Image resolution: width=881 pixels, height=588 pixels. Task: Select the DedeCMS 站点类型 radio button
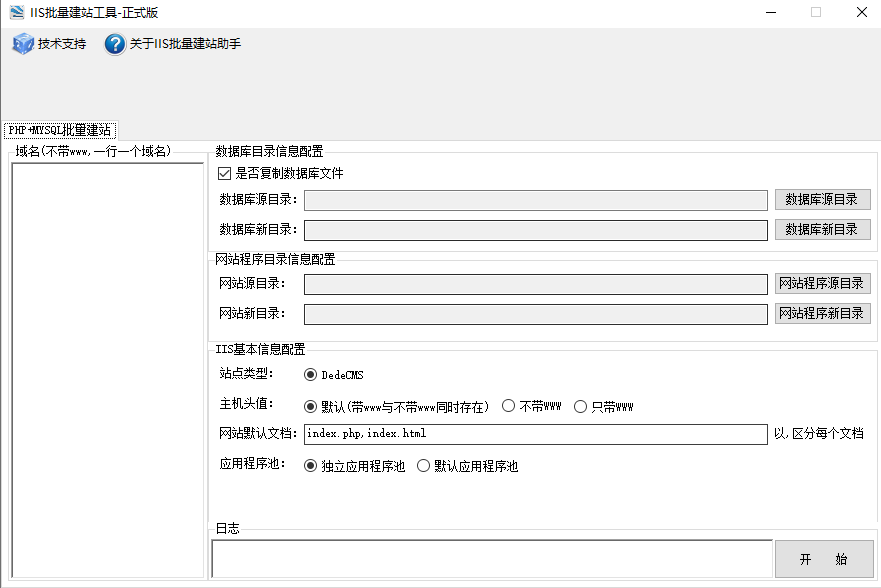pos(311,376)
